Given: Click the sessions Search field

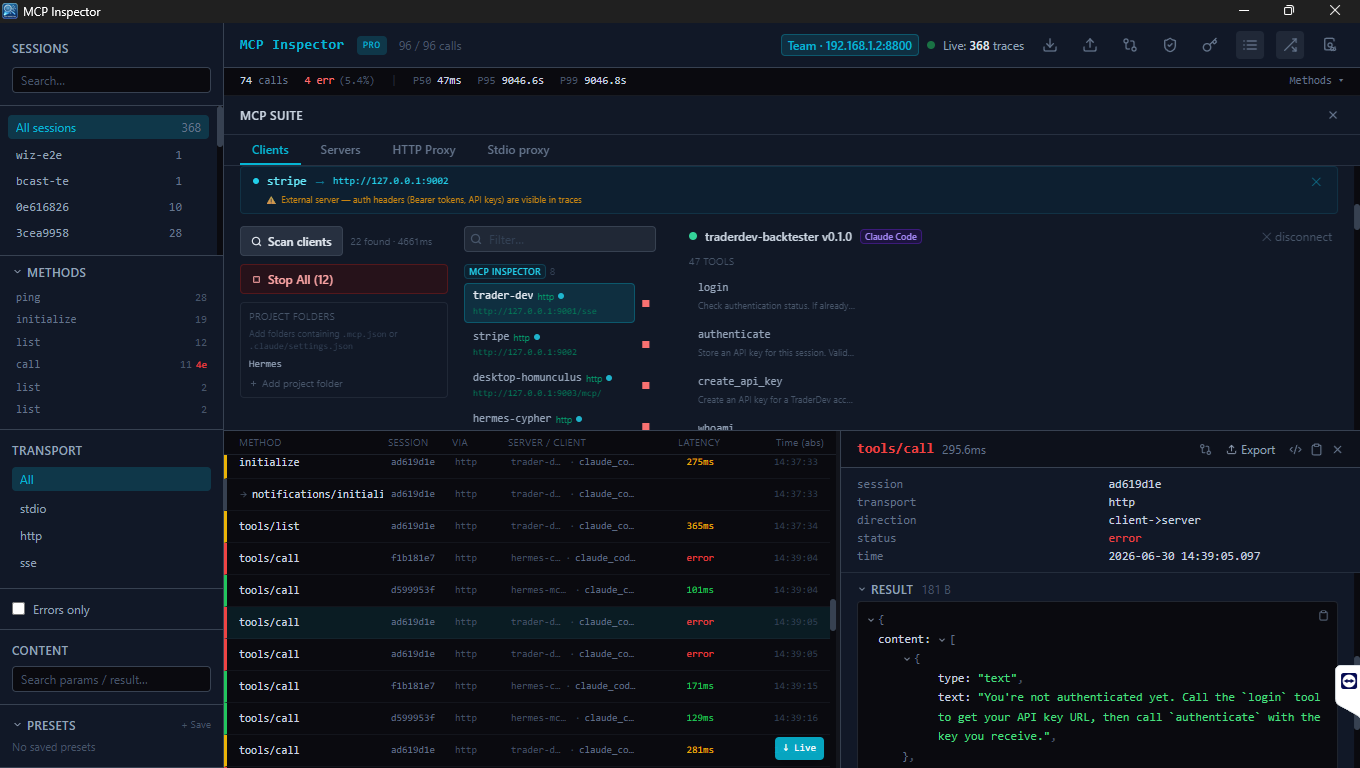Looking at the screenshot, I should point(111,80).
